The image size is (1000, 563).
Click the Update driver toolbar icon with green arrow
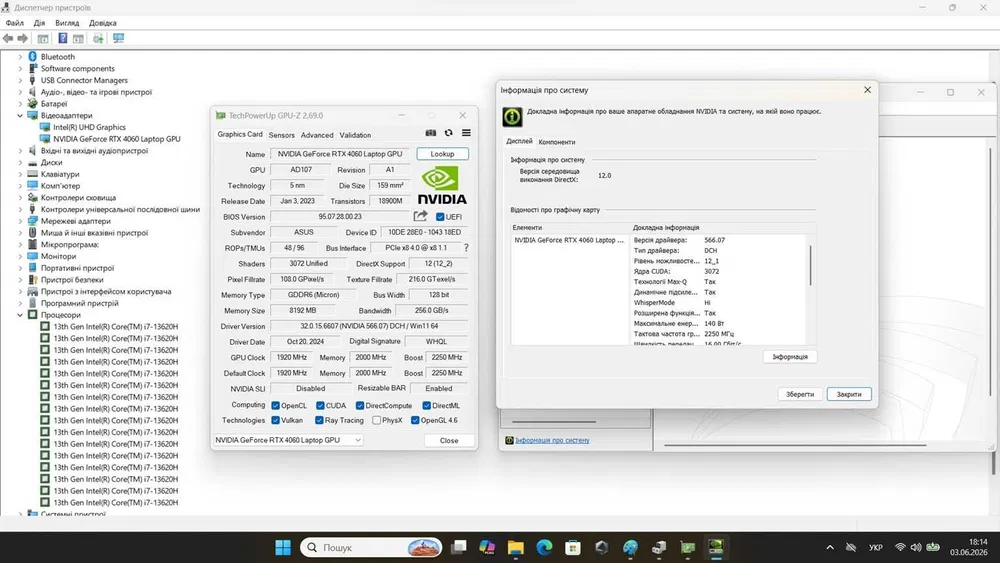[98, 38]
